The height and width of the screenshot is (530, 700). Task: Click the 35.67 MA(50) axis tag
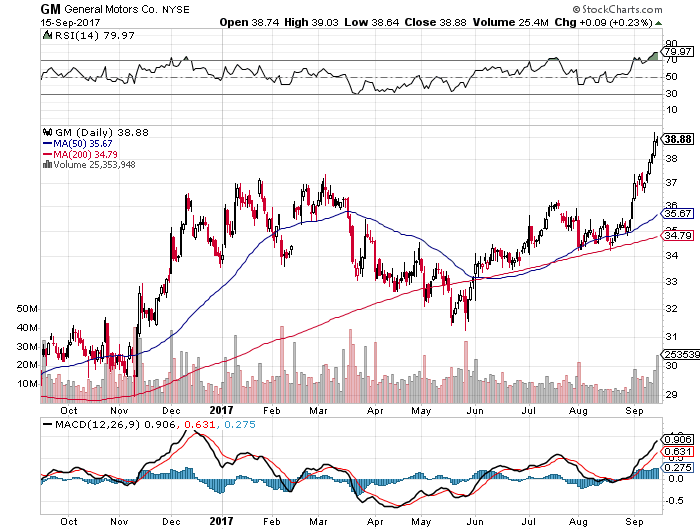(678, 213)
